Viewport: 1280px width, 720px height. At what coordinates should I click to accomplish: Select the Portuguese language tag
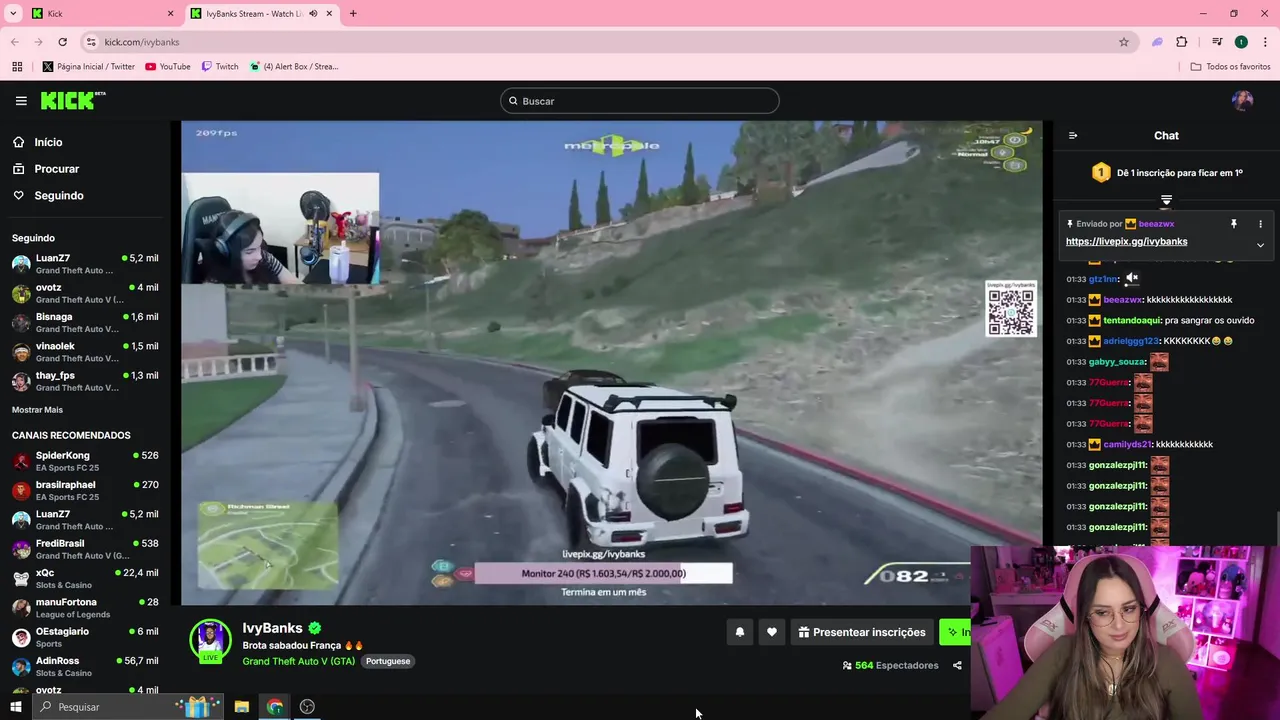pos(388,661)
